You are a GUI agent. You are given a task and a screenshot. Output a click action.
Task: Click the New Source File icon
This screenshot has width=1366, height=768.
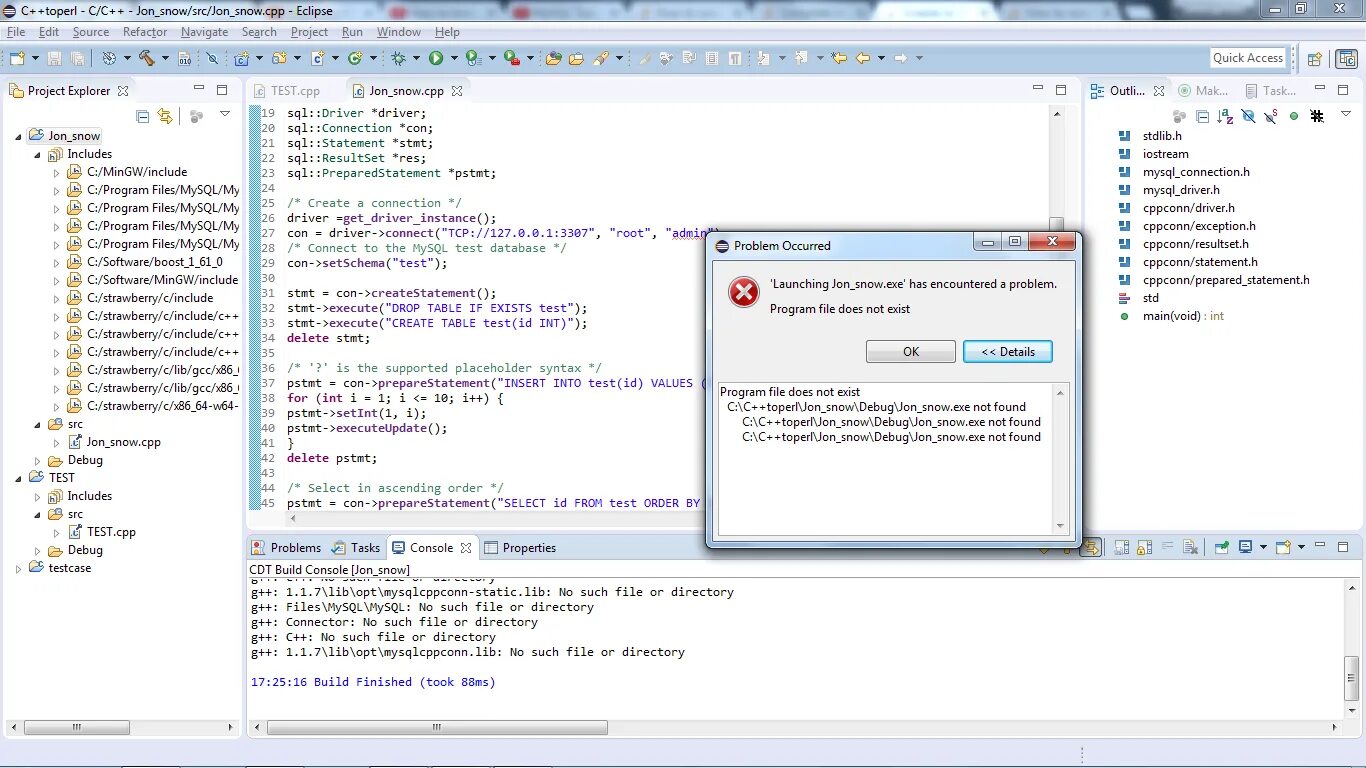pyautogui.click(x=317, y=58)
